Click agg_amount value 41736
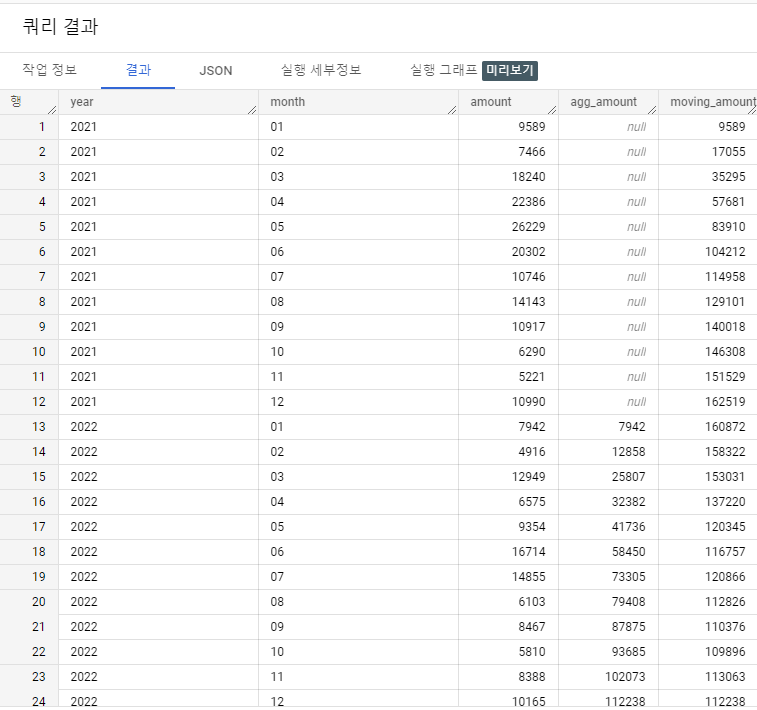The image size is (757, 710). pos(629,527)
